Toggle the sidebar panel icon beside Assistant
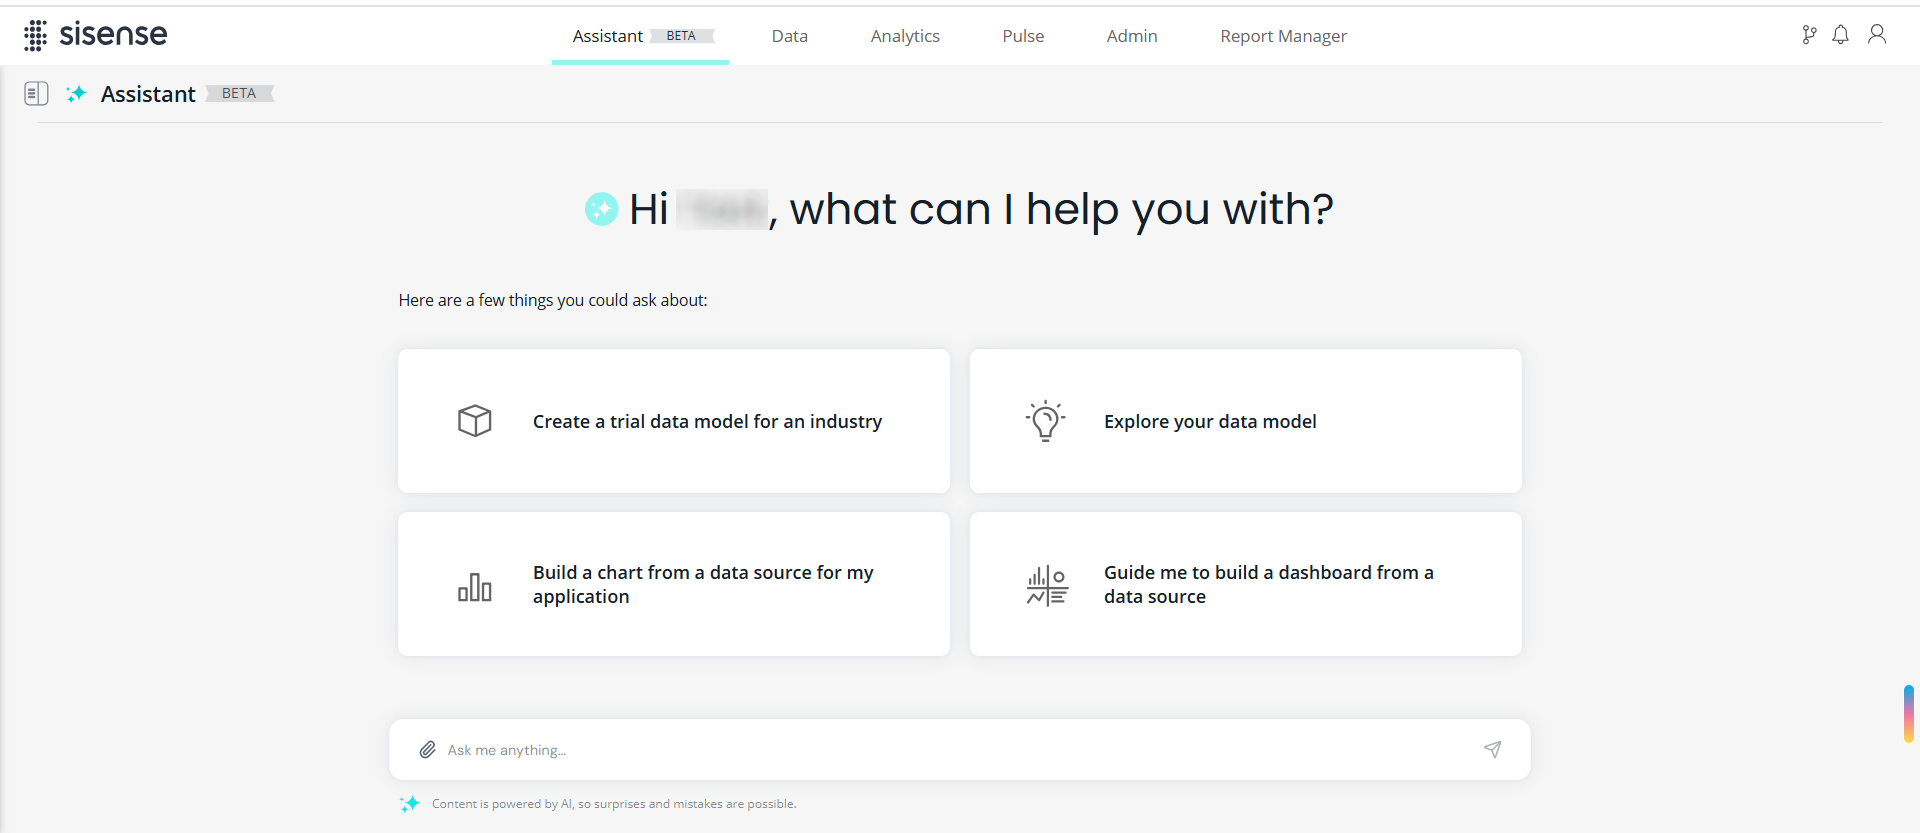This screenshot has width=1920, height=833. point(36,93)
